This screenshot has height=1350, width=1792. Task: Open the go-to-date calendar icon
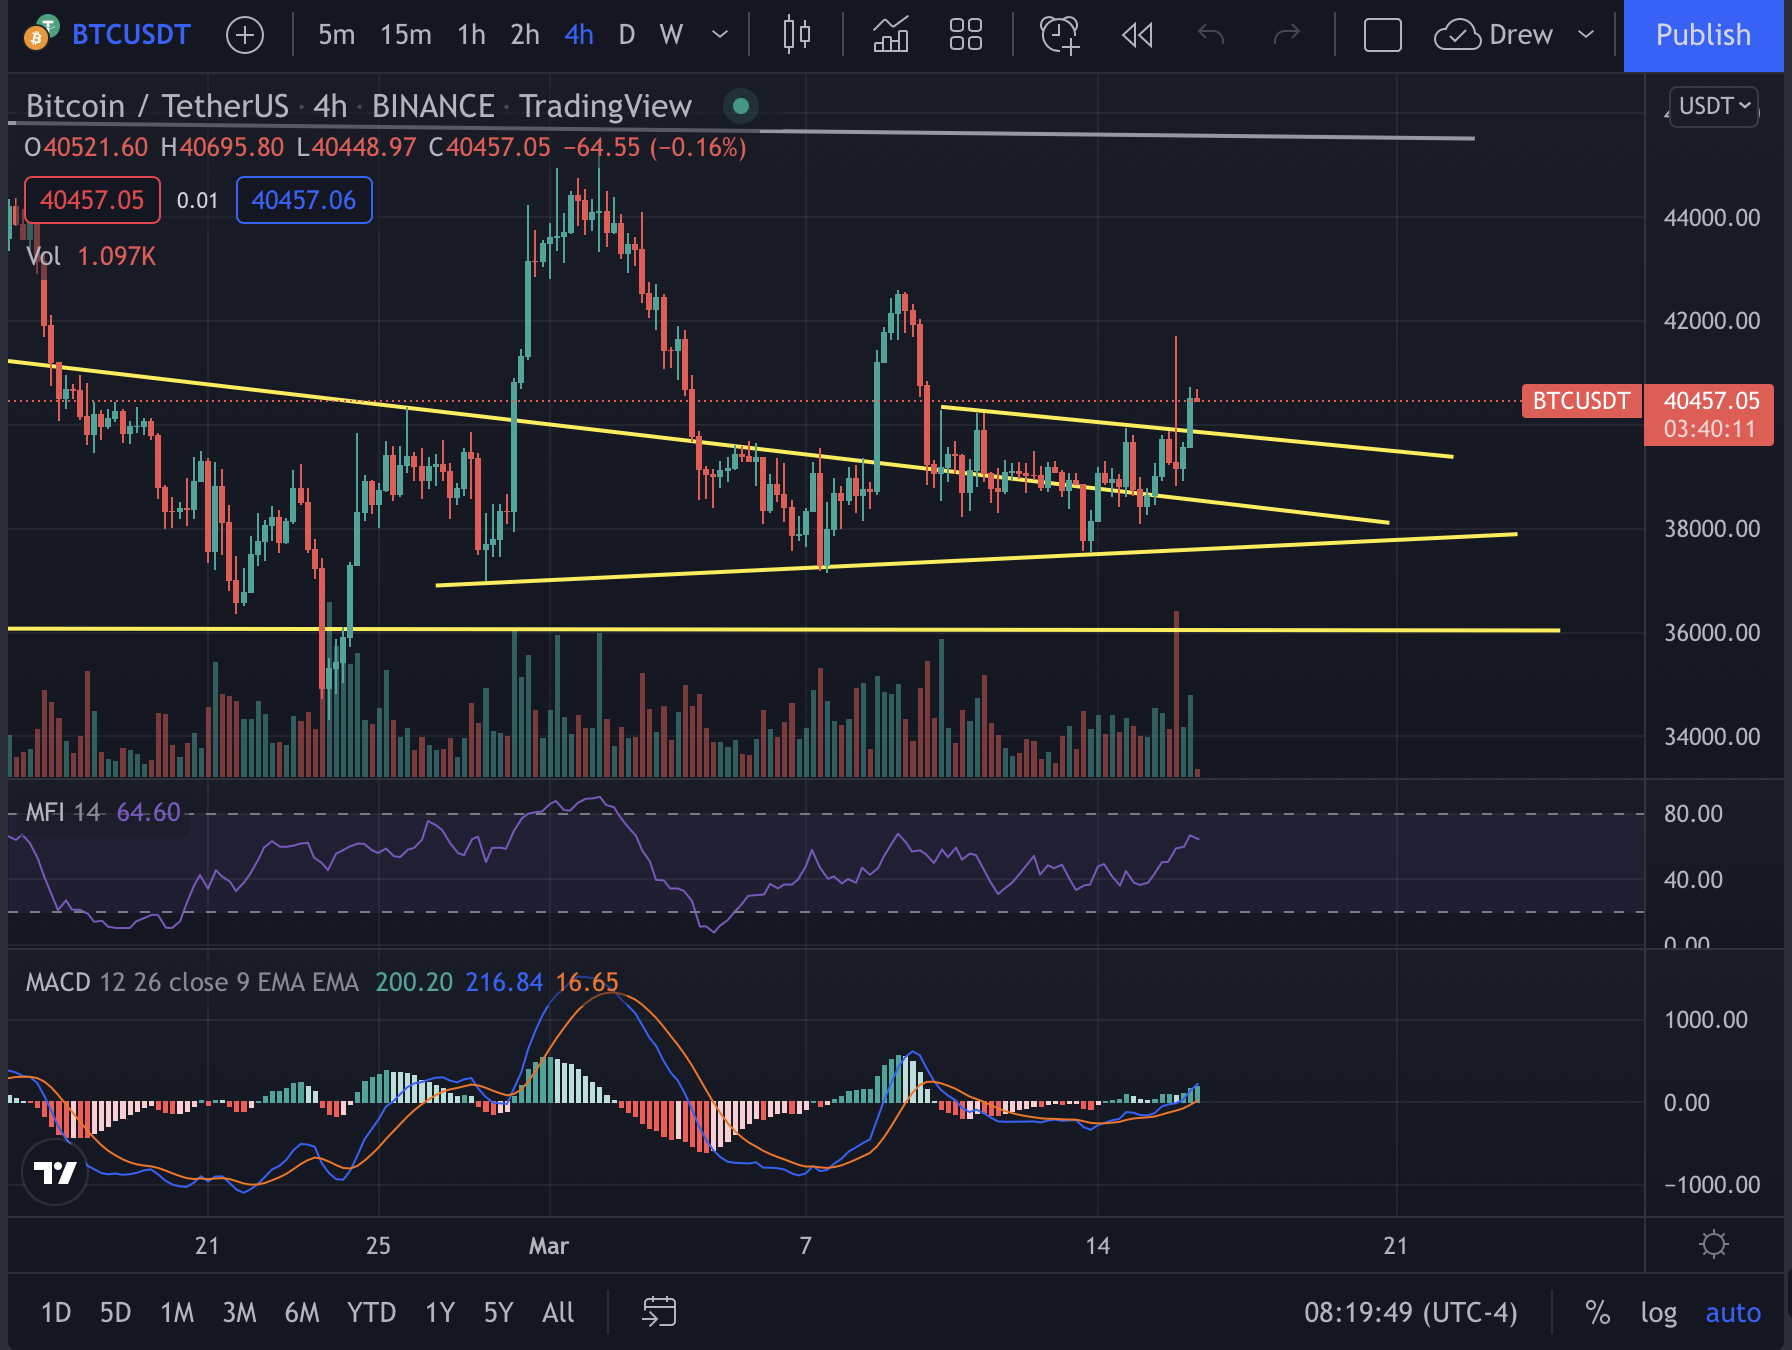coord(659,1312)
